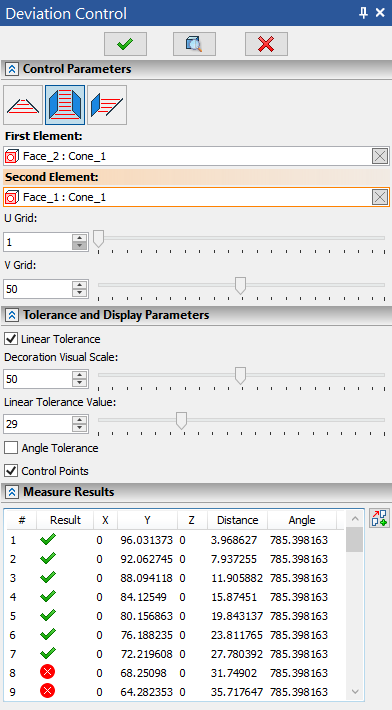
Task: Click the Decoration Visual Scale input field
Action: pos(38,379)
